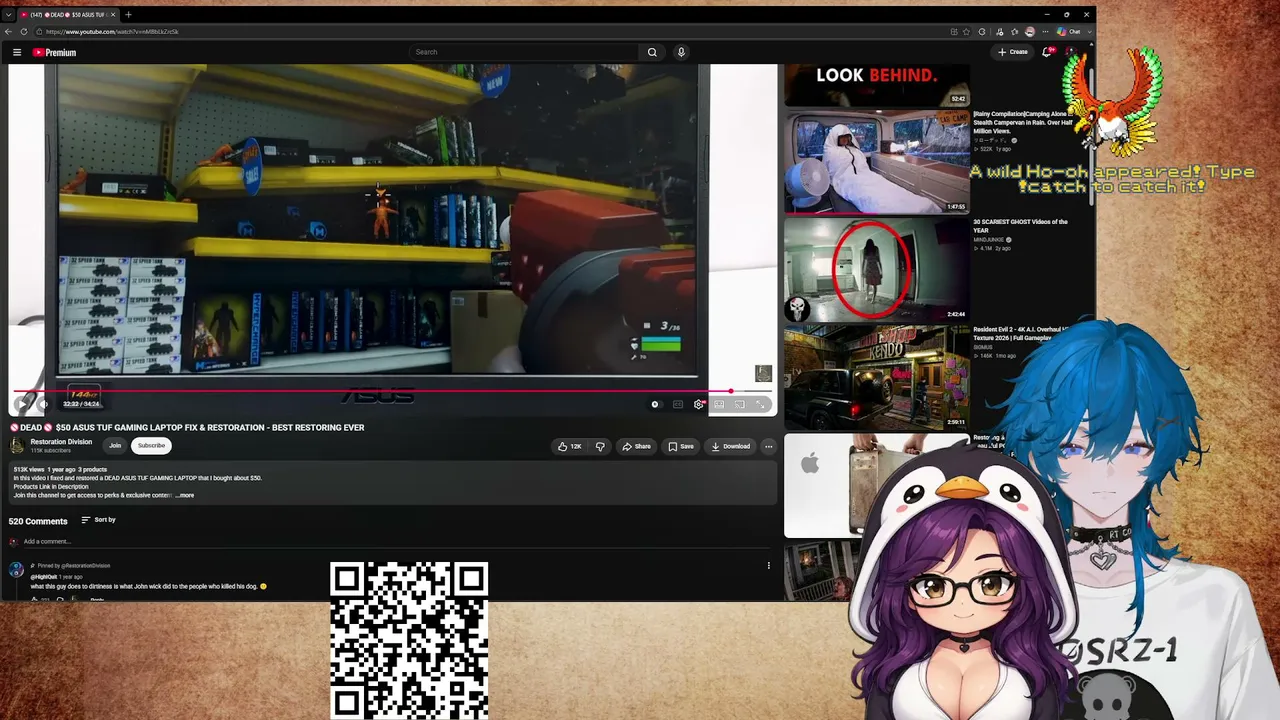
Task: Join the Restoration Division channel
Action: pyautogui.click(x=115, y=445)
